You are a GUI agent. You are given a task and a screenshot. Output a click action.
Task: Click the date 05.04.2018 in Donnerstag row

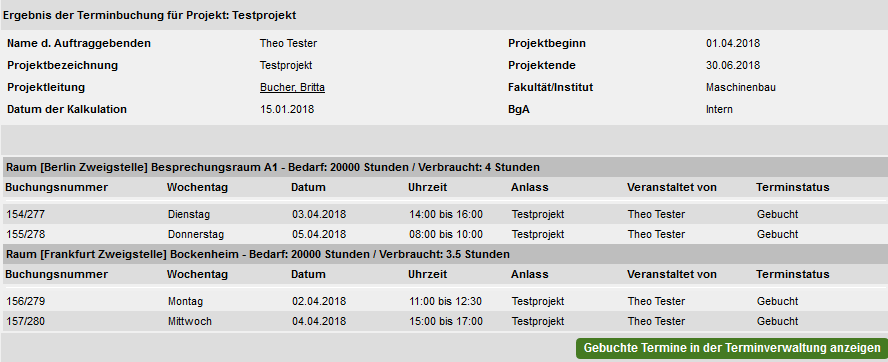(319, 234)
